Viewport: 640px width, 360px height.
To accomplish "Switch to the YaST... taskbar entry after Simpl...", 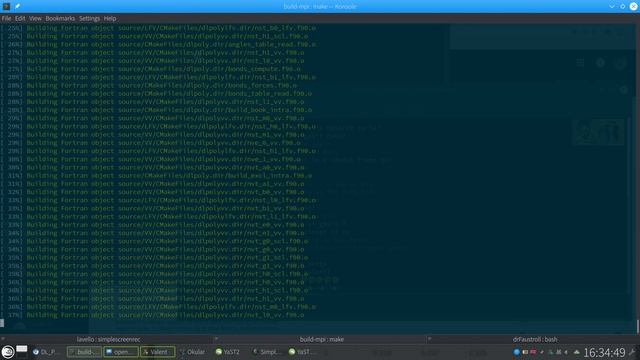I will click(302, 352).
